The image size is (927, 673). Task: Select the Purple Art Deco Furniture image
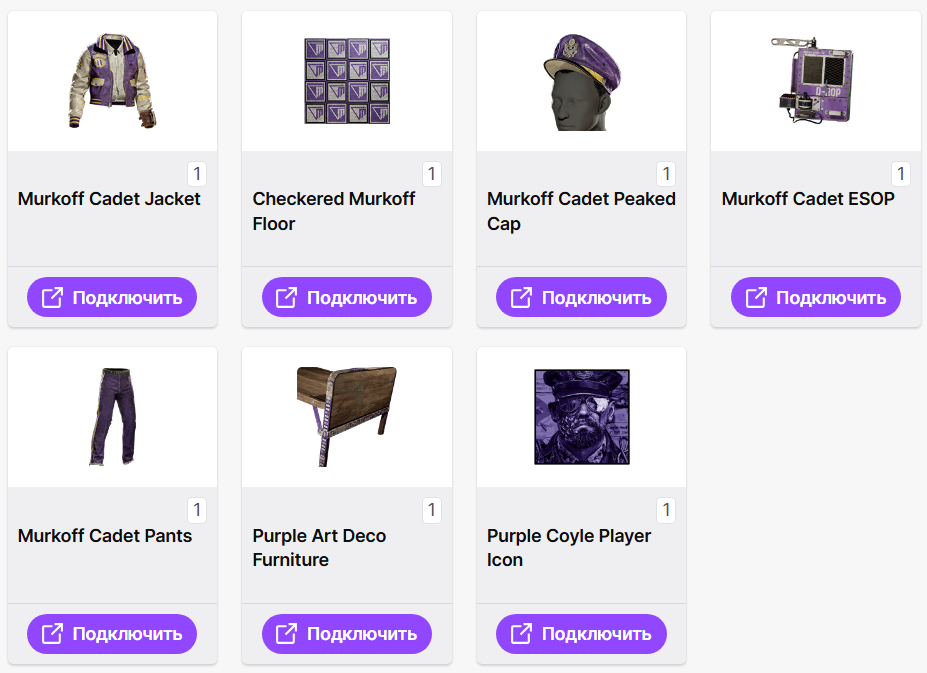[x=346, y=417]
